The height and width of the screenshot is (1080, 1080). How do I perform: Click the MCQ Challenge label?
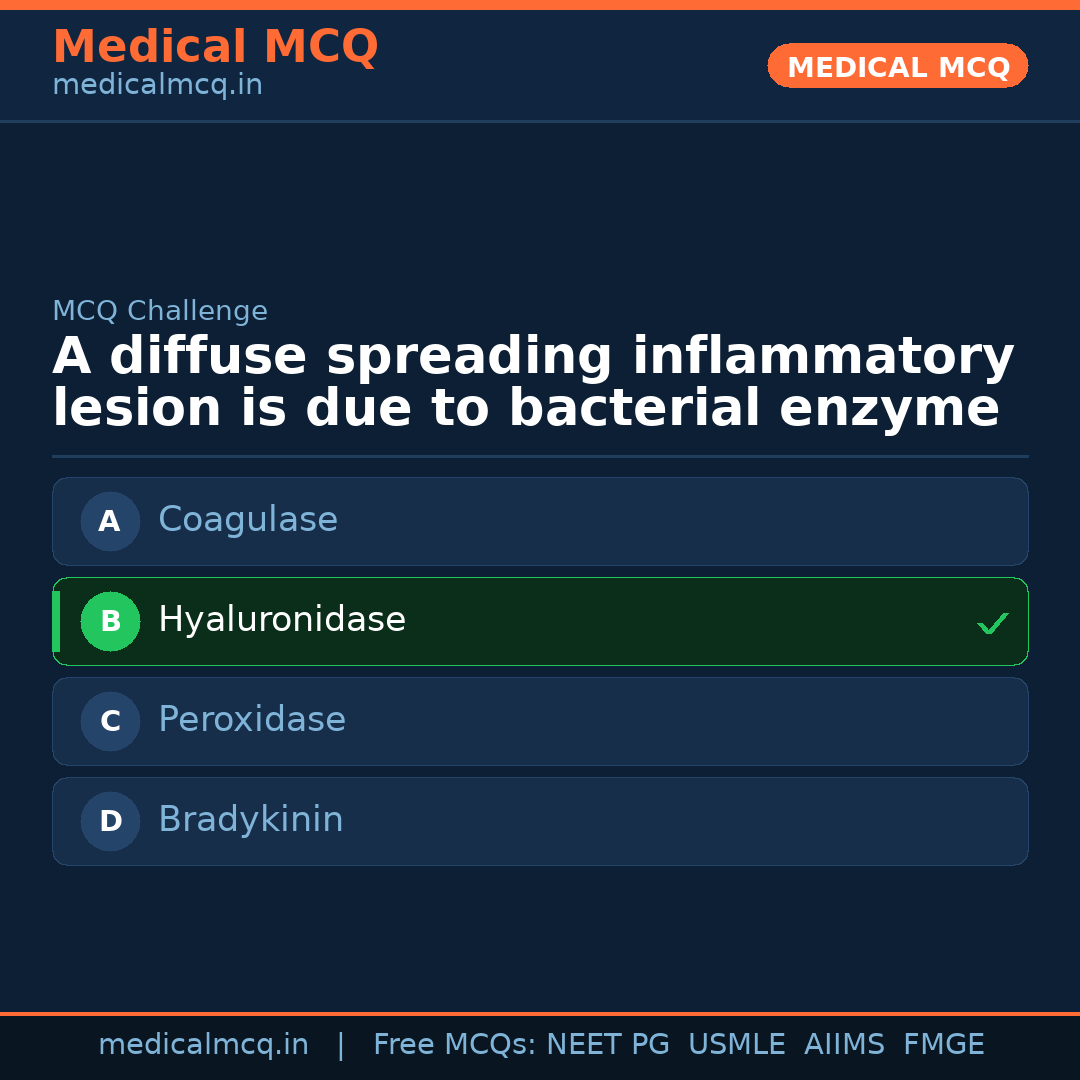160,311
